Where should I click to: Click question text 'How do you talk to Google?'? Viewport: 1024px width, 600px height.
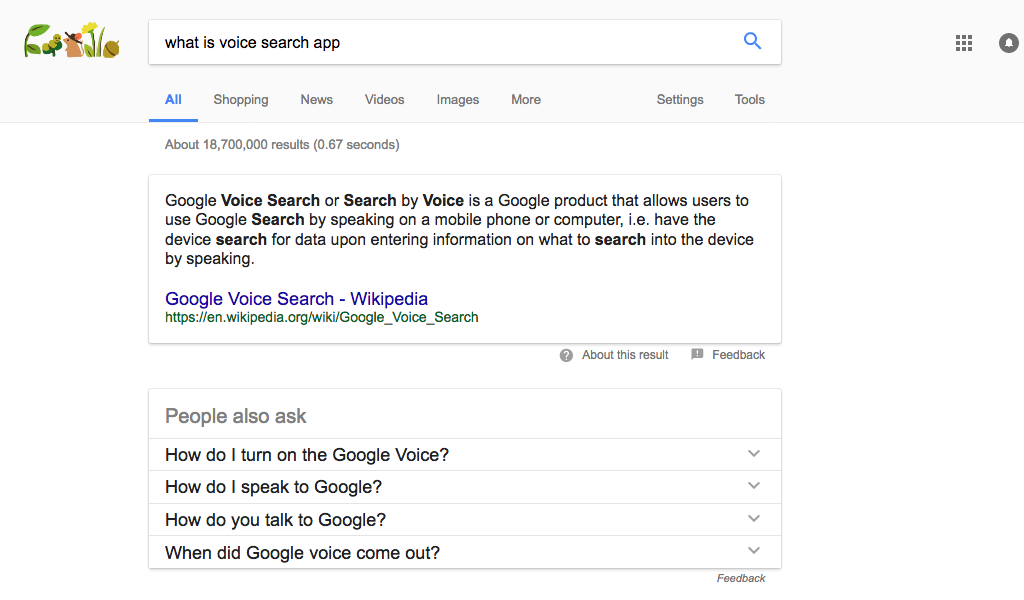[276, 520]
